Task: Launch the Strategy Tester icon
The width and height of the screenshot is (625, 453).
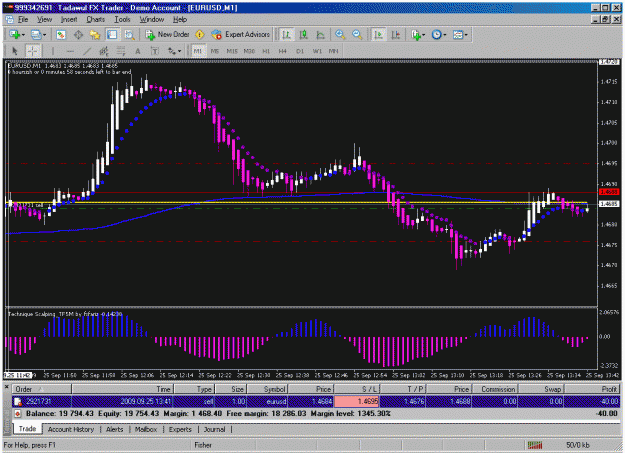Action: point(129,35)
